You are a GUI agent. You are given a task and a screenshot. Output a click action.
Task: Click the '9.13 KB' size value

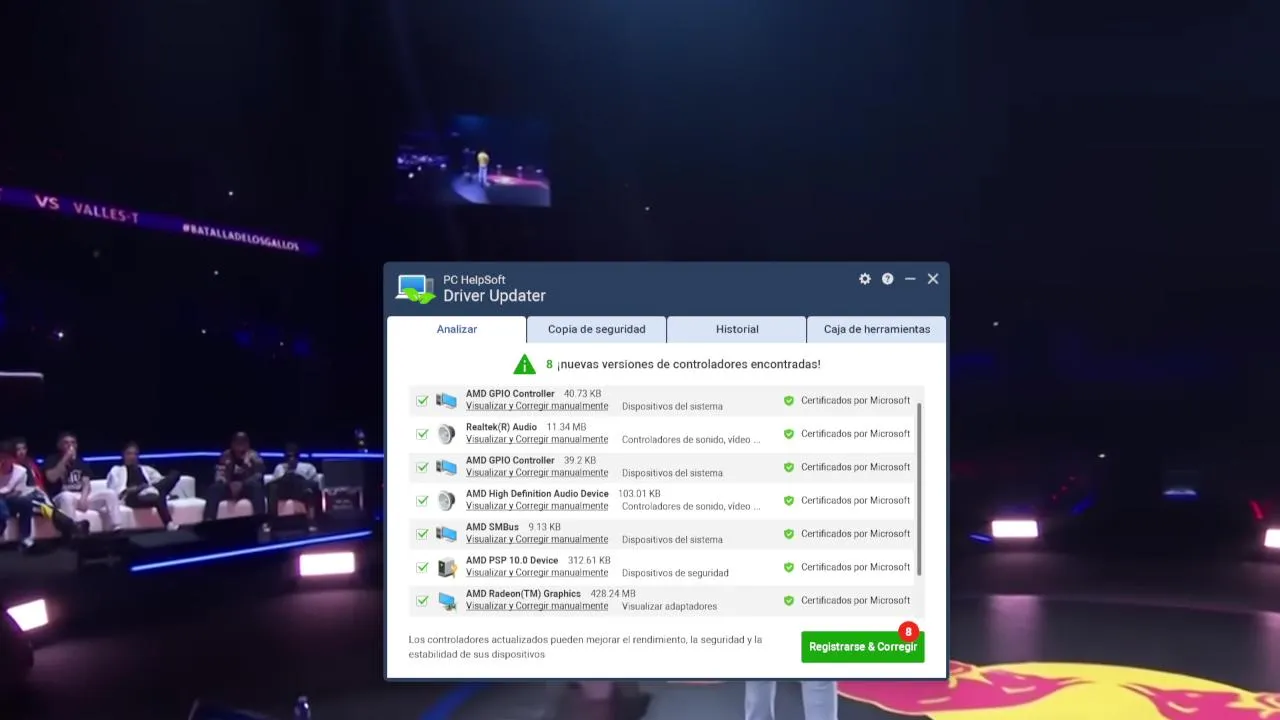[544, 527]
